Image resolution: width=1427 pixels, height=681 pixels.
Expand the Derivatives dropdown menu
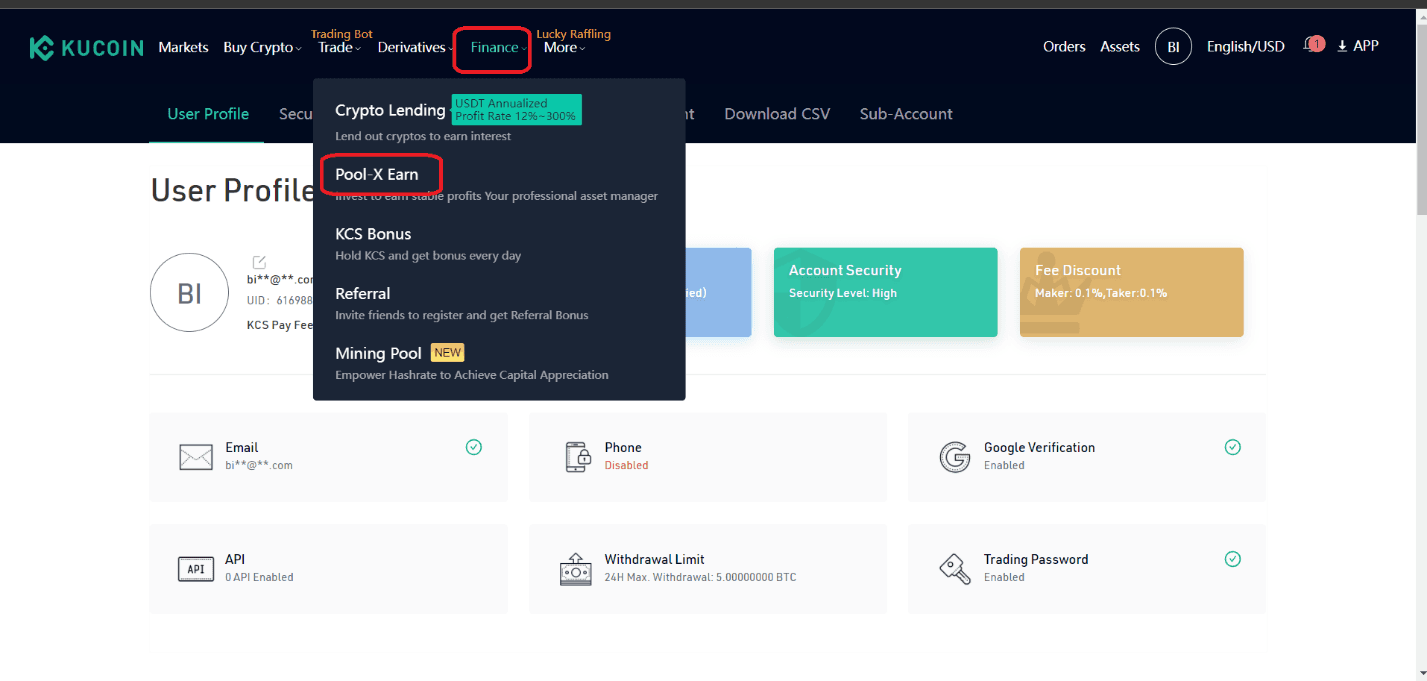[415, 47]
